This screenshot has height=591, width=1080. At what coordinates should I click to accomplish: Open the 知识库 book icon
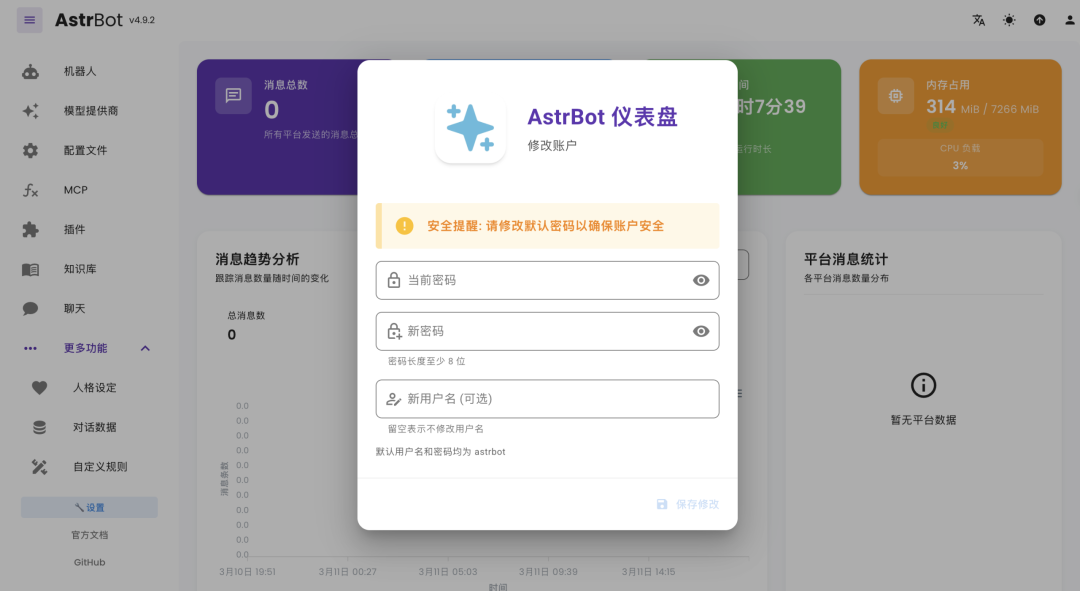coord(28,268)
